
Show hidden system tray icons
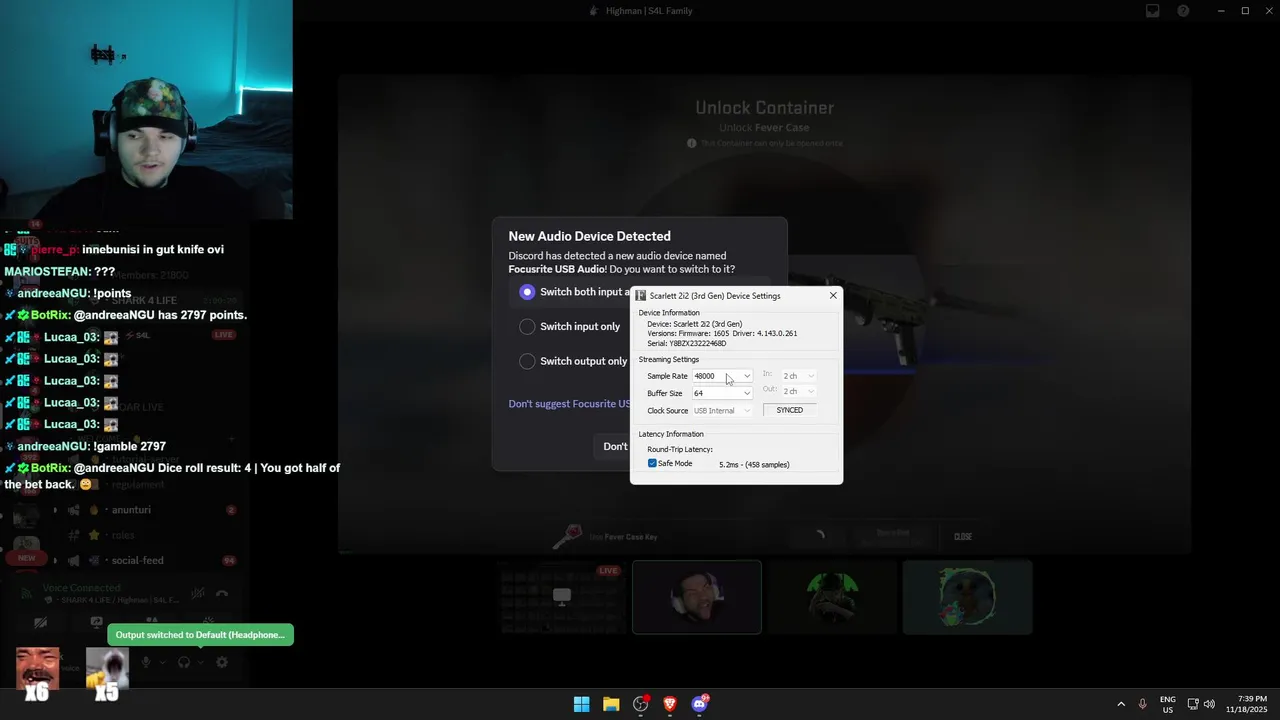tap(1121, 704)
